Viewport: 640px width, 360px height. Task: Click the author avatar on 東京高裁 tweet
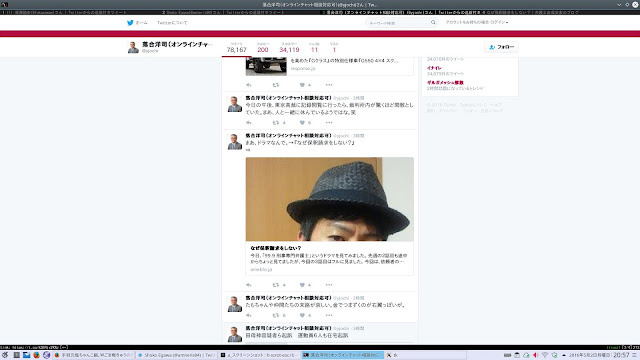pyautogui.click(x=235, y=104)
